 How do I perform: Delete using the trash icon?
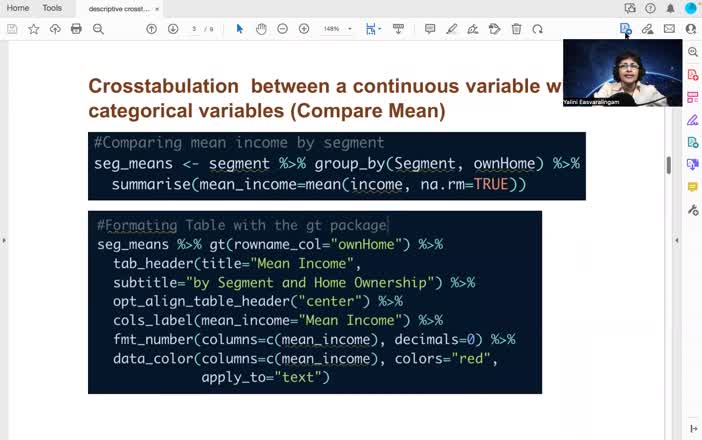pyautogui.click(x=516, y=29)
